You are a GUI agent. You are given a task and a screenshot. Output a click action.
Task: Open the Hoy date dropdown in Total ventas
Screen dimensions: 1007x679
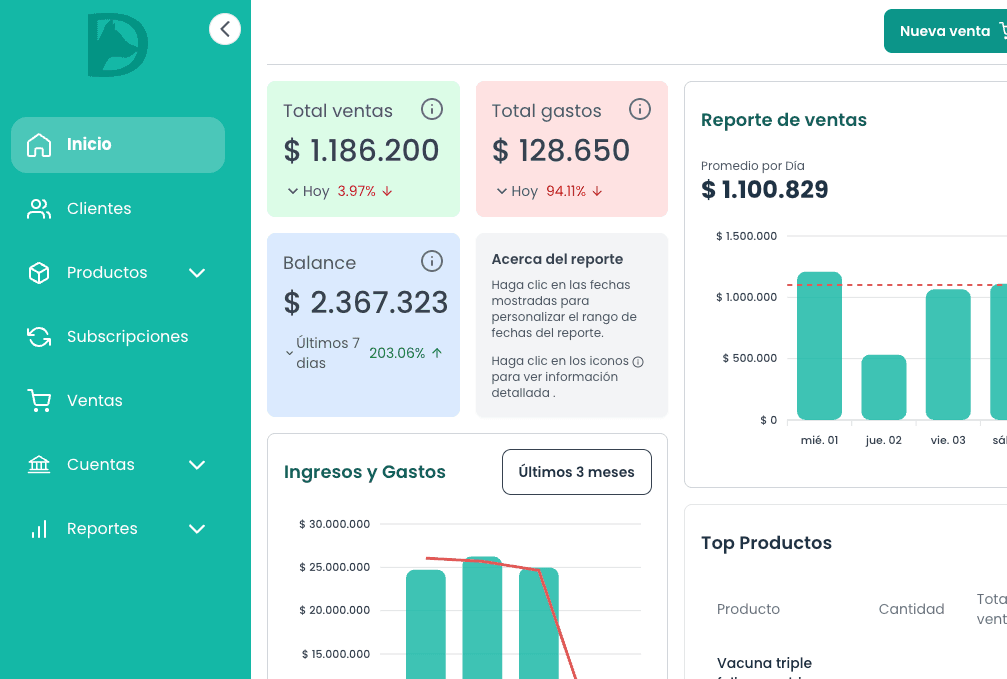coord(308,191)
